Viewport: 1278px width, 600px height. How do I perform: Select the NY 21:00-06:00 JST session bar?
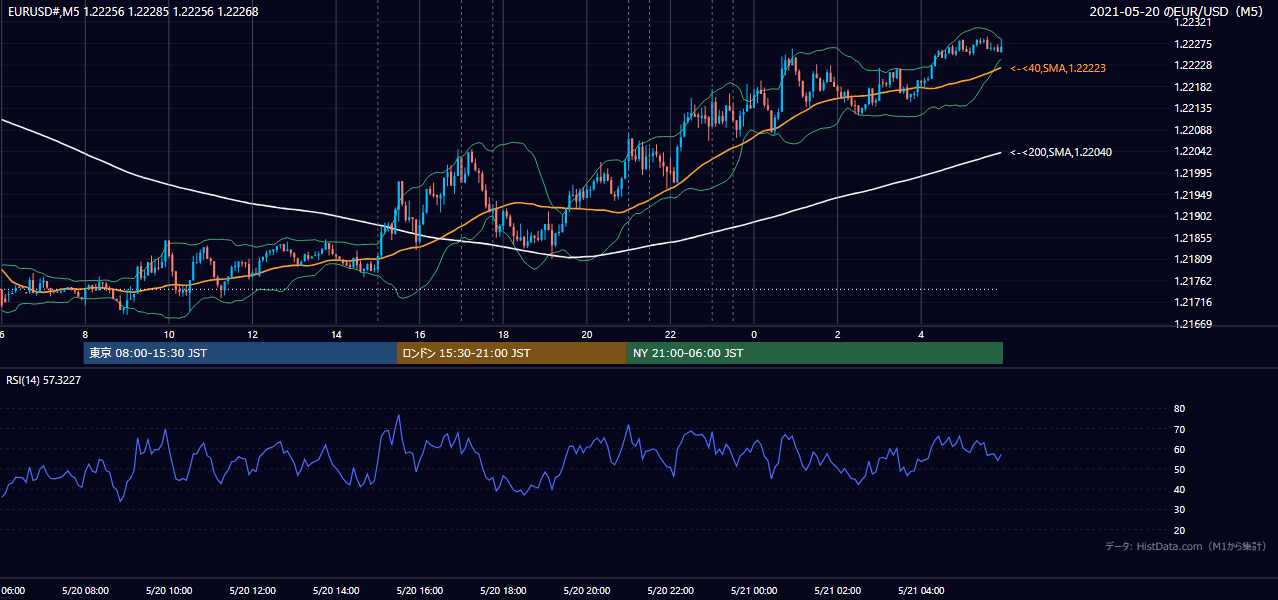(x=815, y=353)
